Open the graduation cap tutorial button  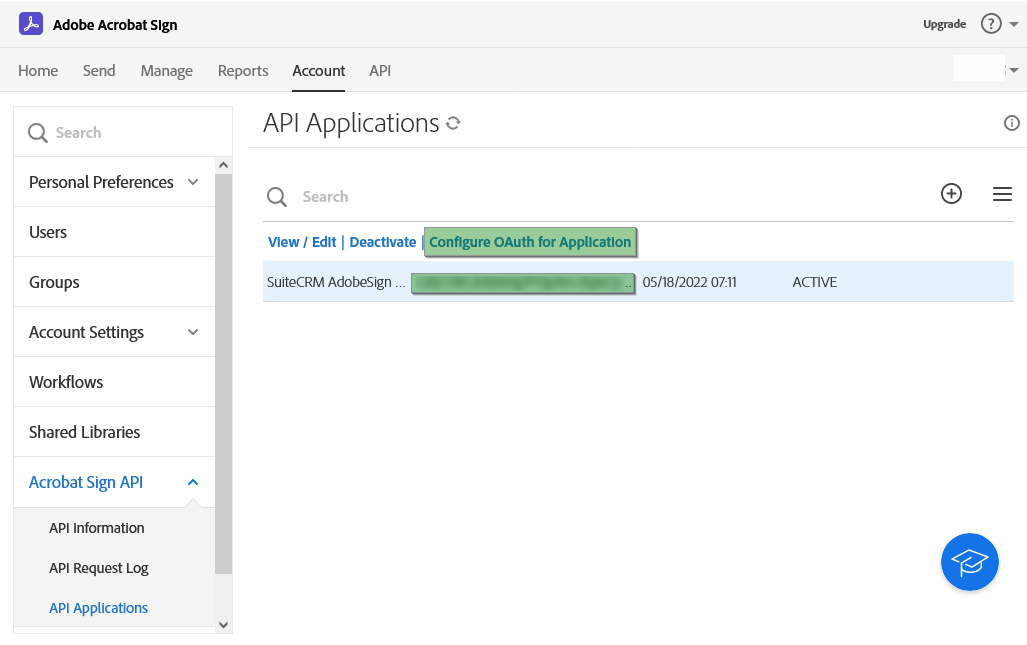click(969, 562)
